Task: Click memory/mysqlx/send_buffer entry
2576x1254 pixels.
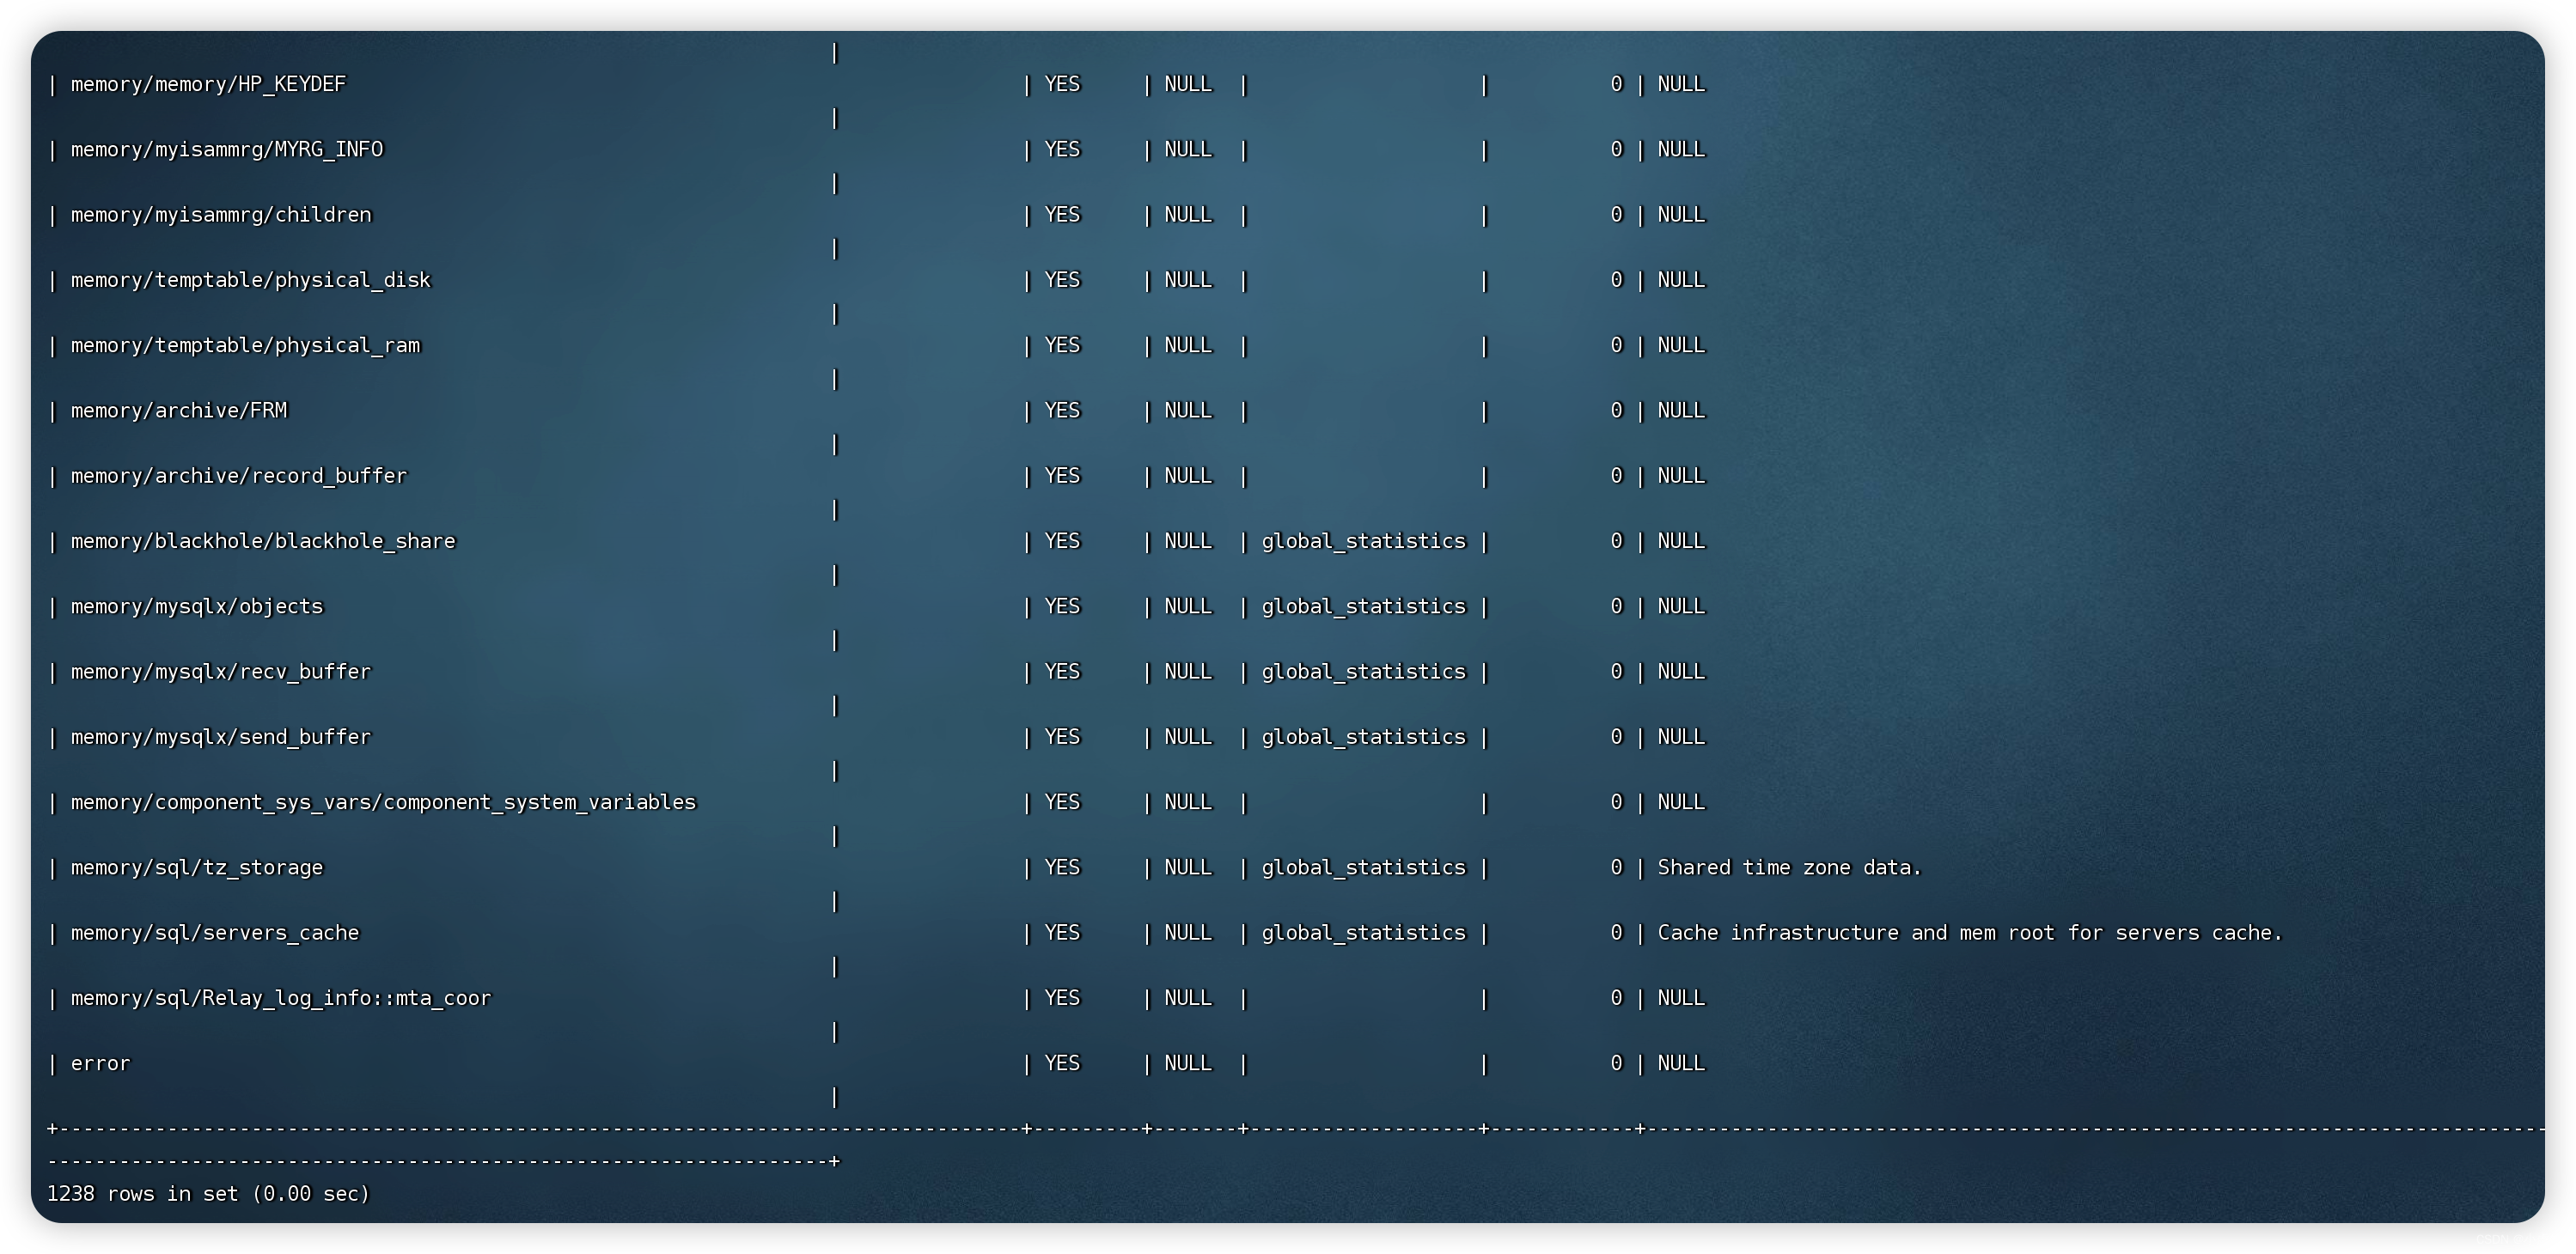Action: [221, 737]
